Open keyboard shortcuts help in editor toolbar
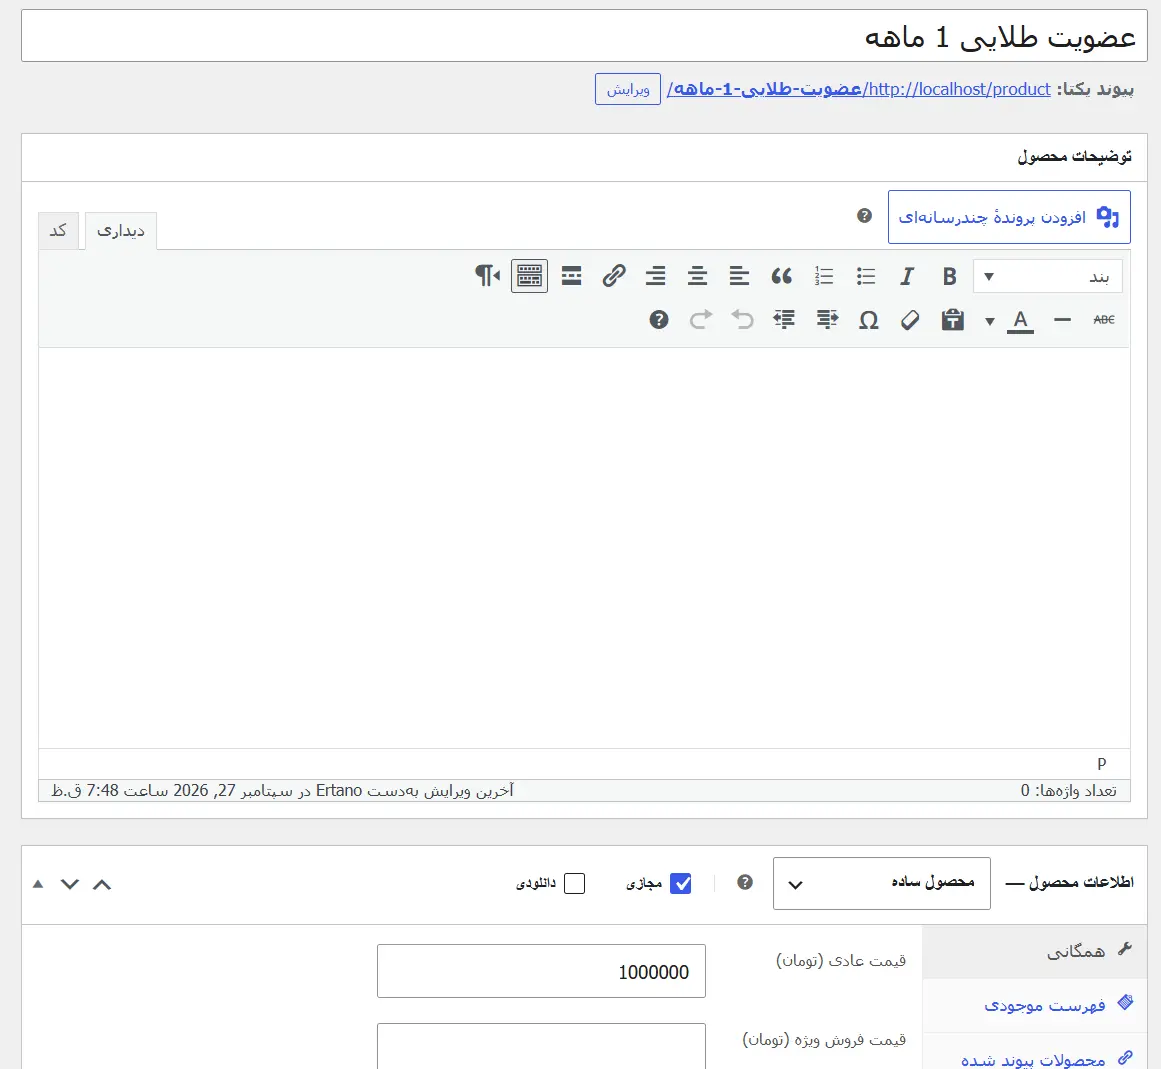1161x1069 pixels. (x=659, y=320)
